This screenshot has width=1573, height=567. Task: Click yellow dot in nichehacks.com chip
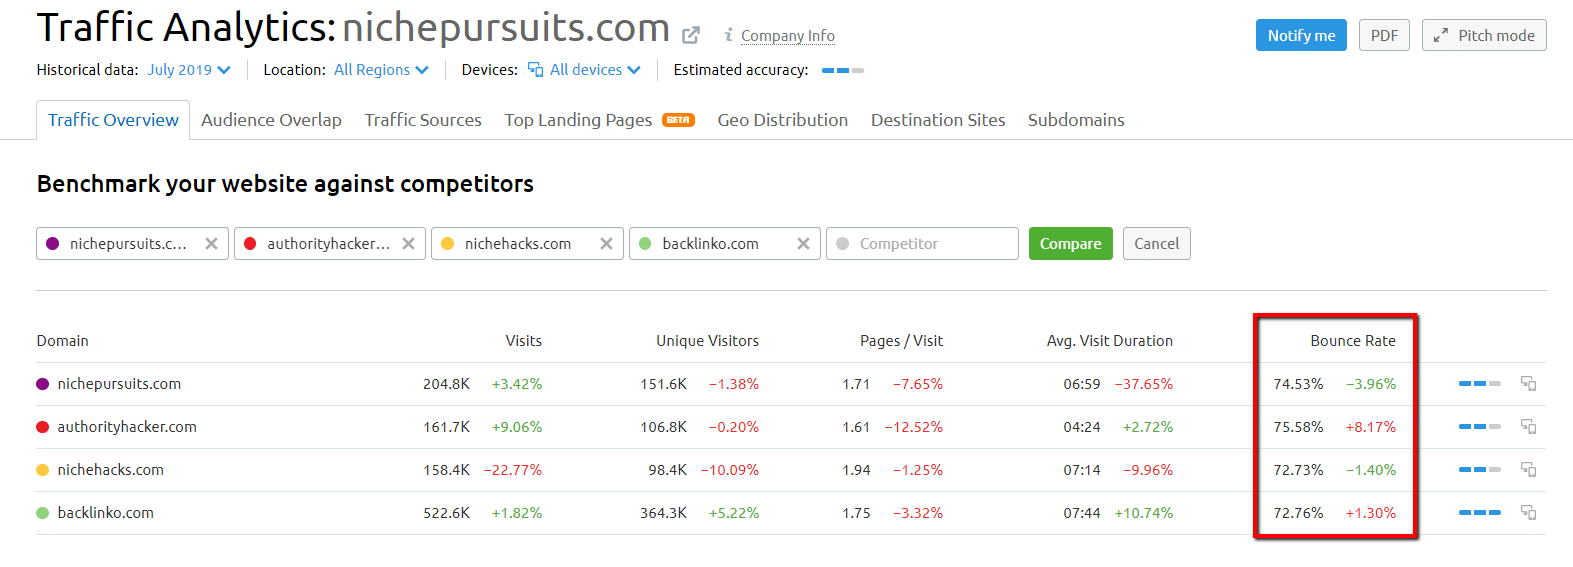(x=447, y=243)
